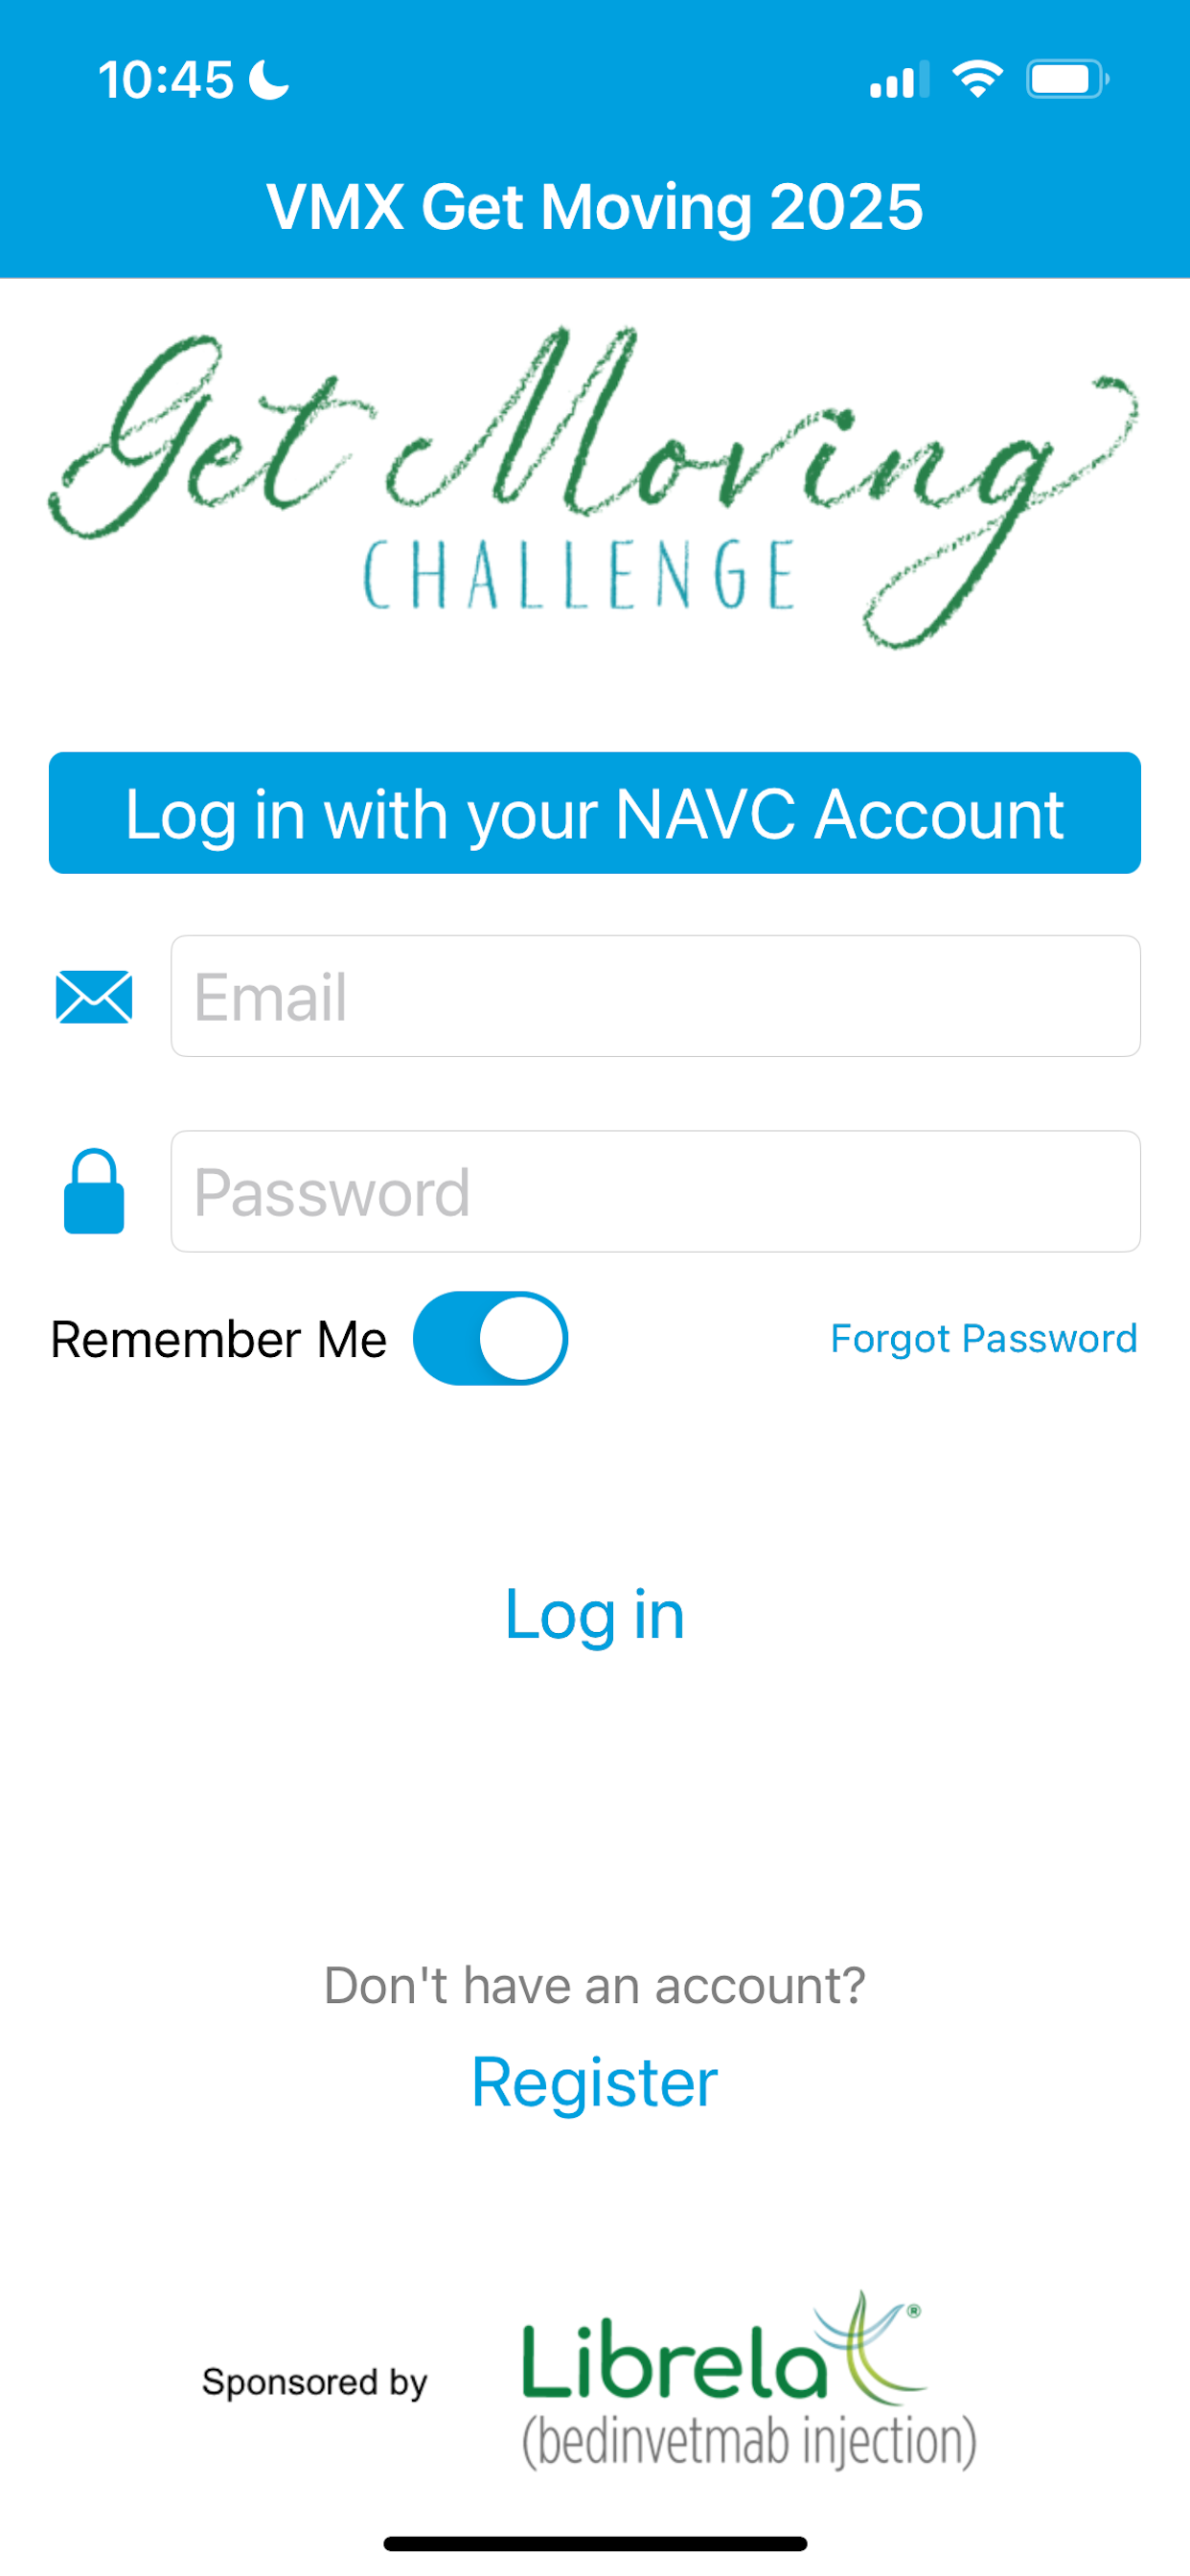Tap the Get Moving Challenge logo
Viewport: 1190px width, 2576px height.
[x=594, y=488]
